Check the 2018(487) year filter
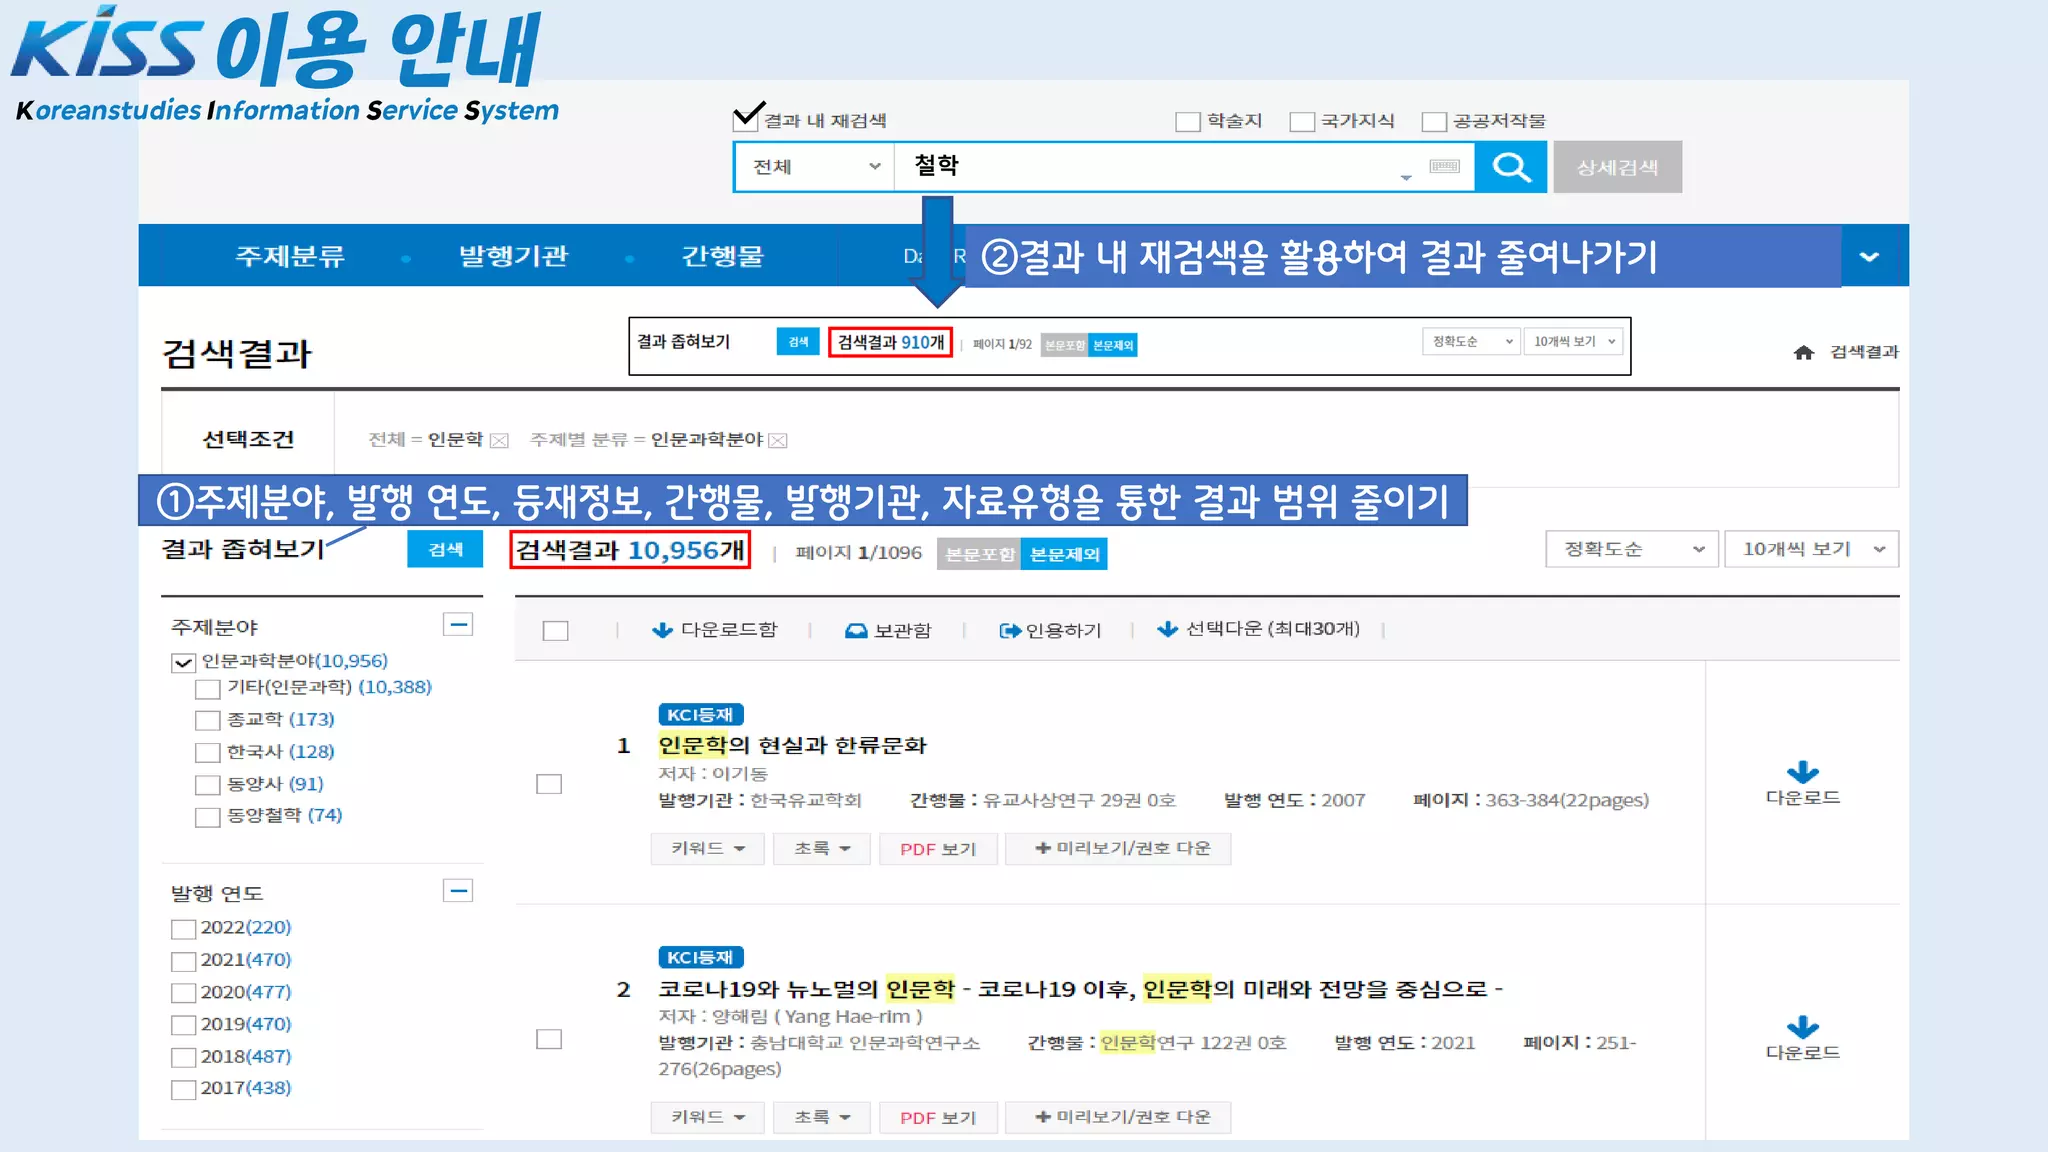 coord(183,1057)
